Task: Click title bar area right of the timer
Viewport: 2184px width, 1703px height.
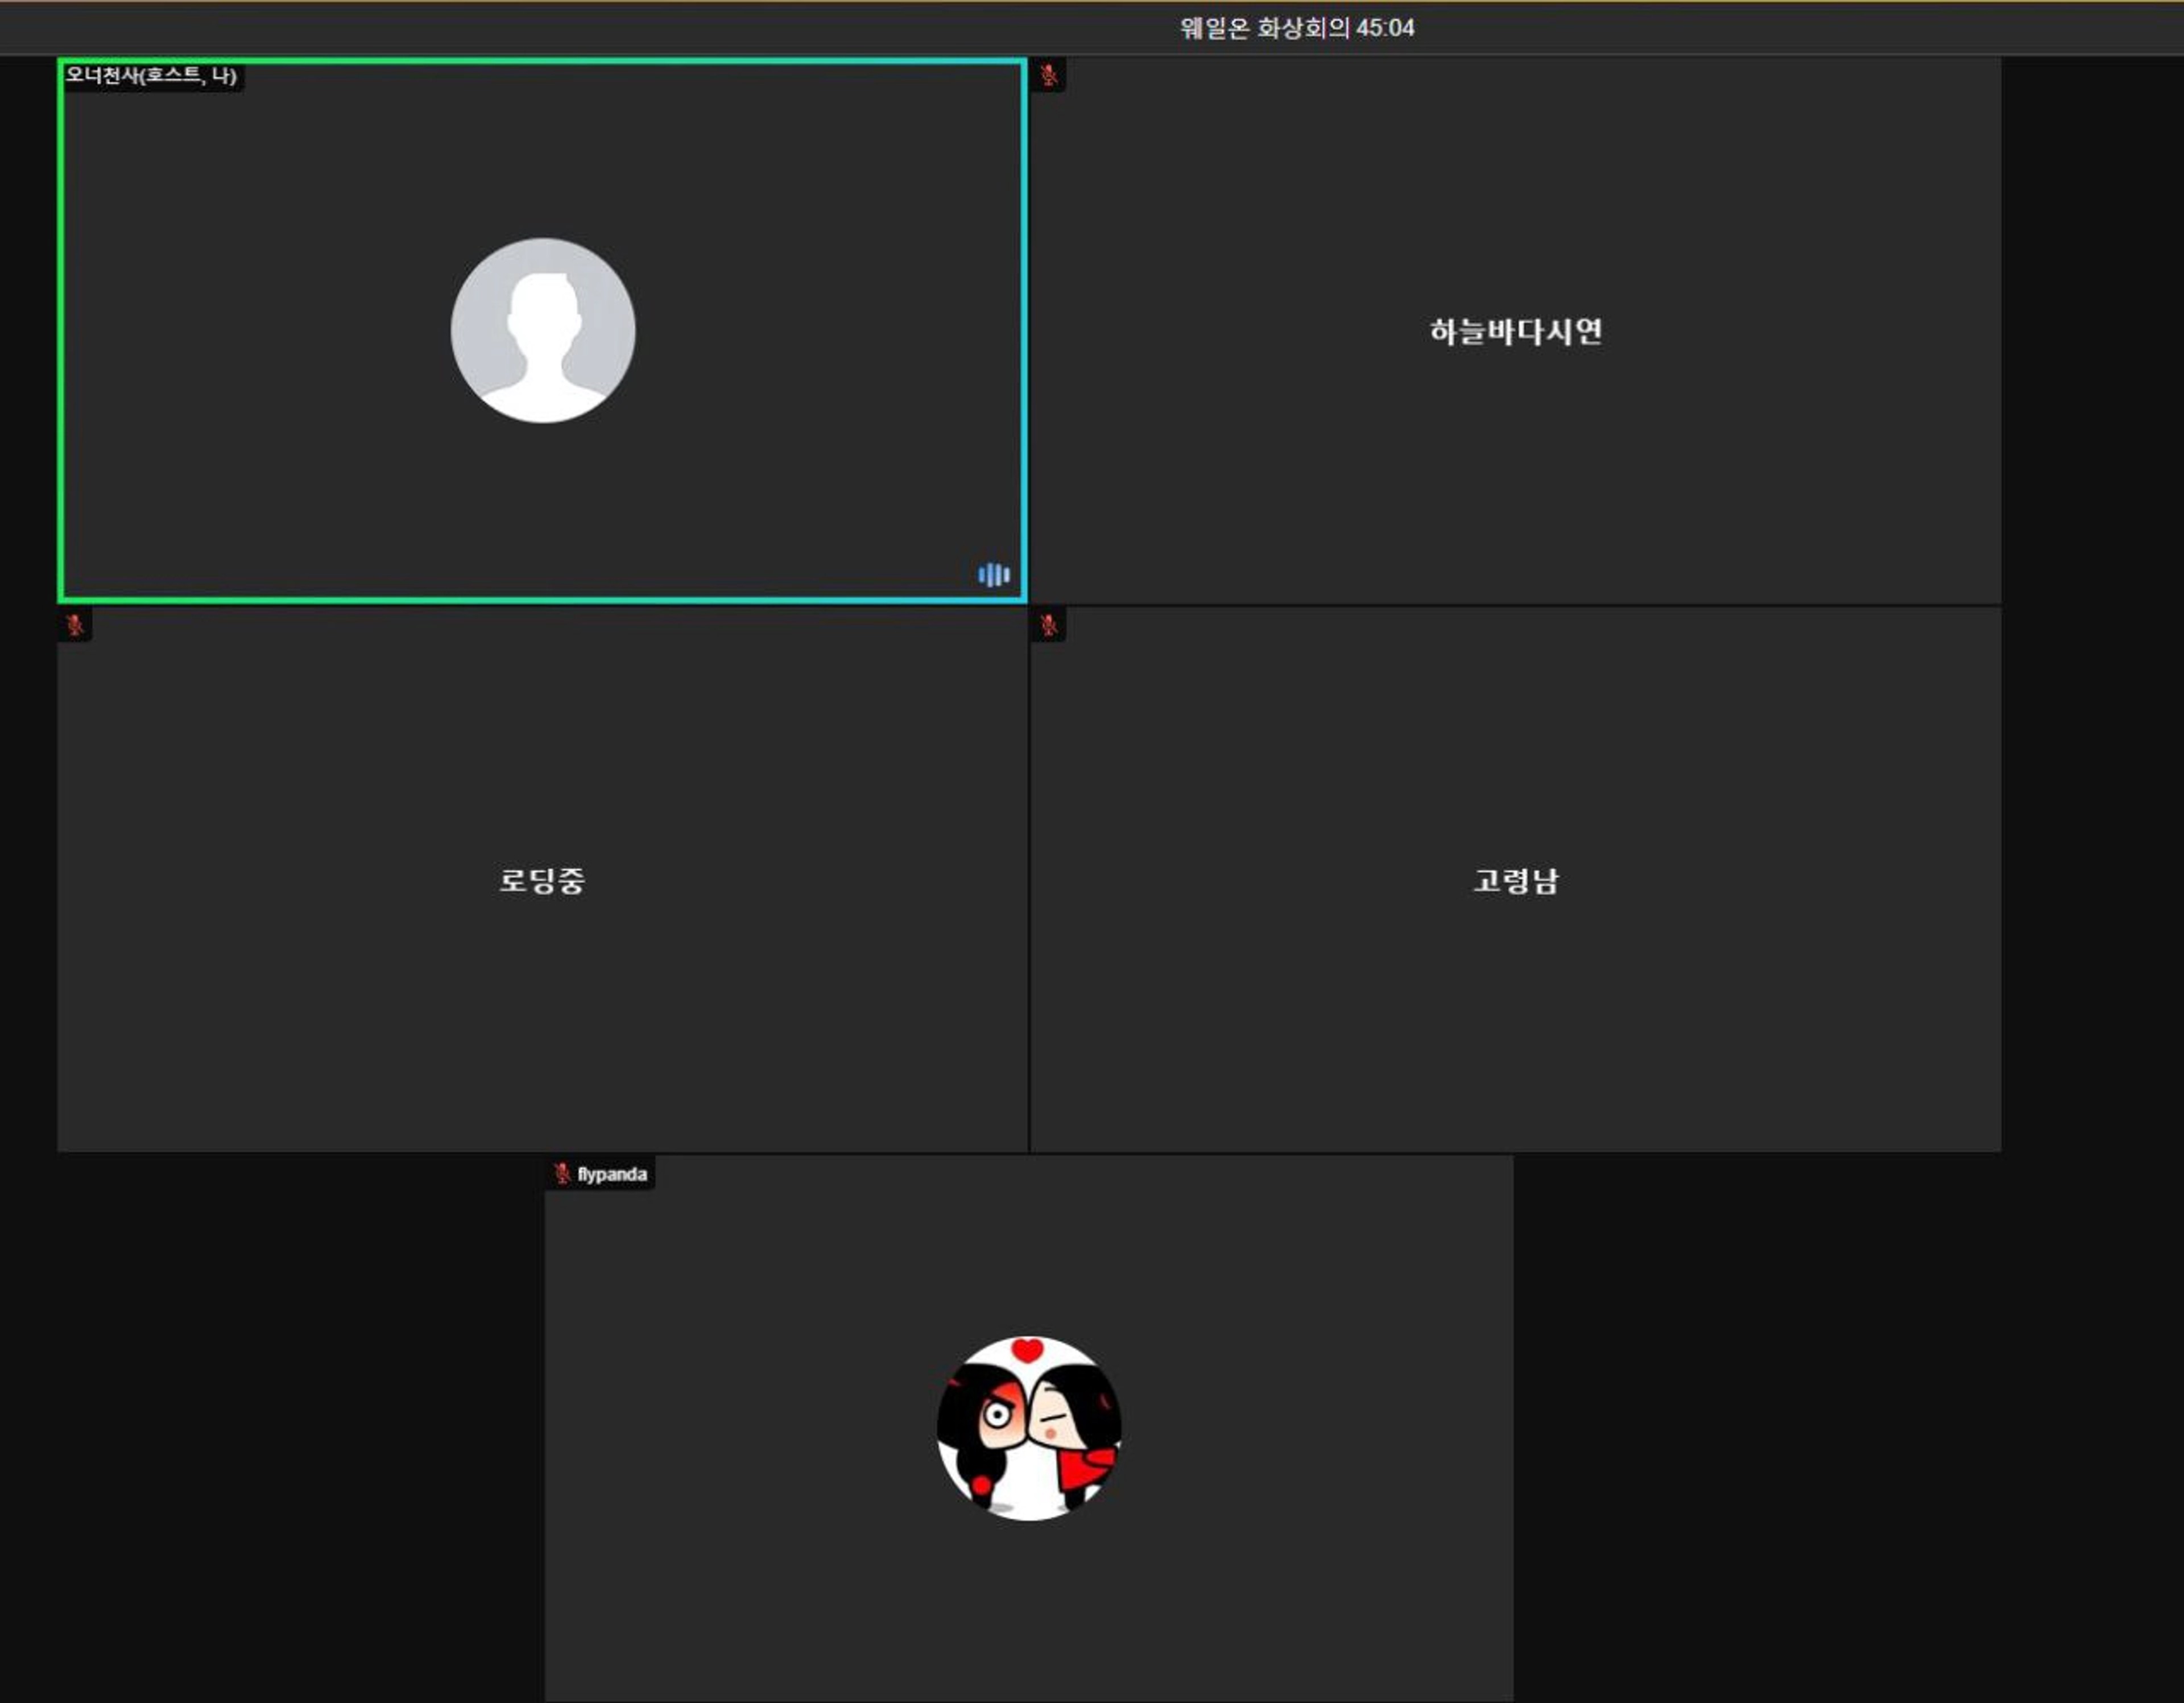Action: [1800, 28]
